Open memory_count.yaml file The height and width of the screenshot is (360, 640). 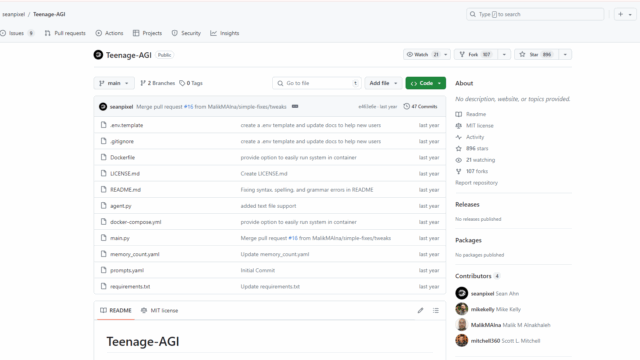(x=135, y=254)
